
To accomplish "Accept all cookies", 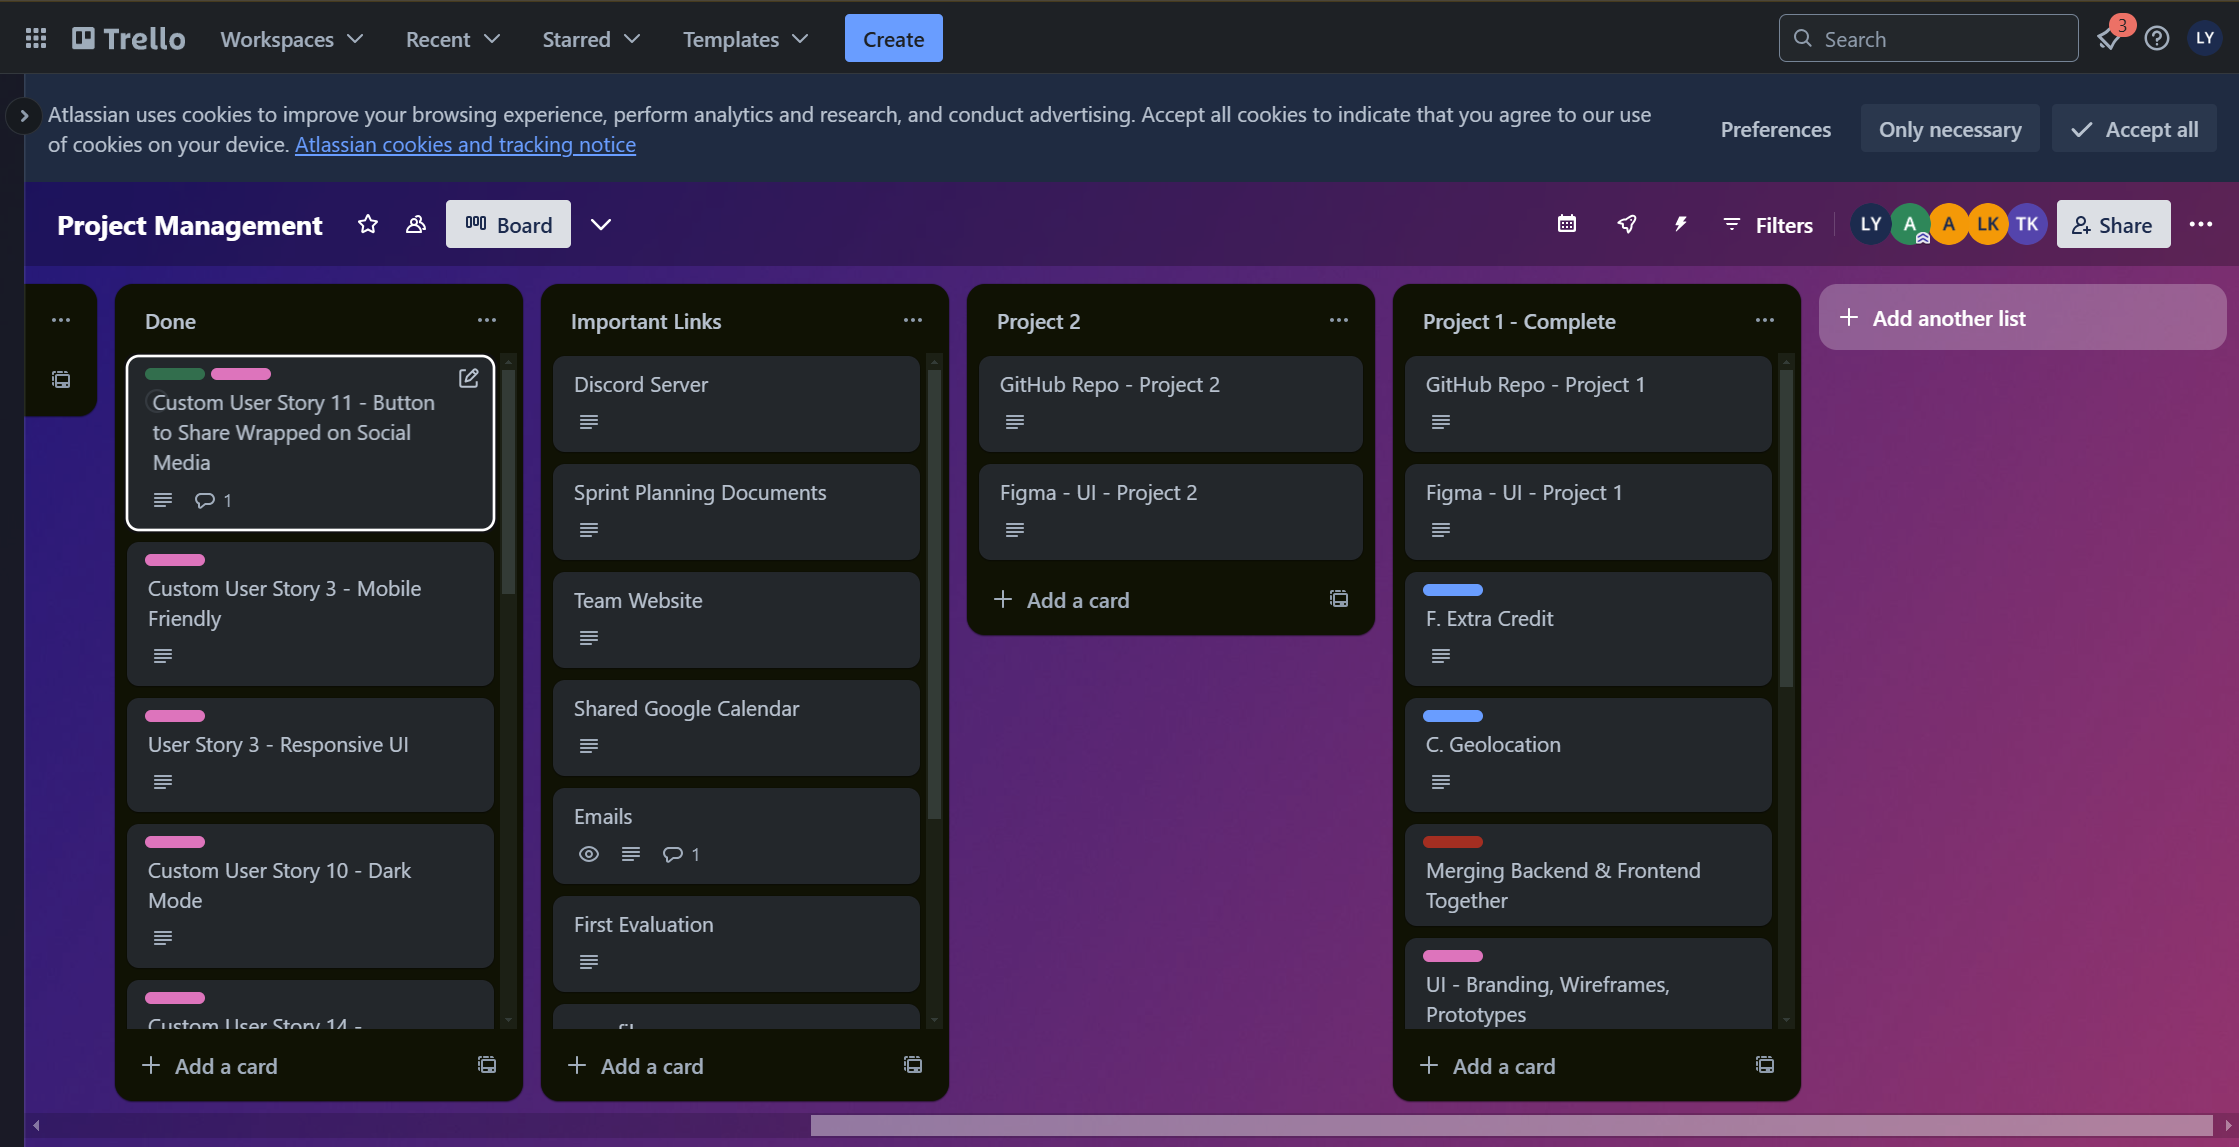I will (x=2134, y=129).
